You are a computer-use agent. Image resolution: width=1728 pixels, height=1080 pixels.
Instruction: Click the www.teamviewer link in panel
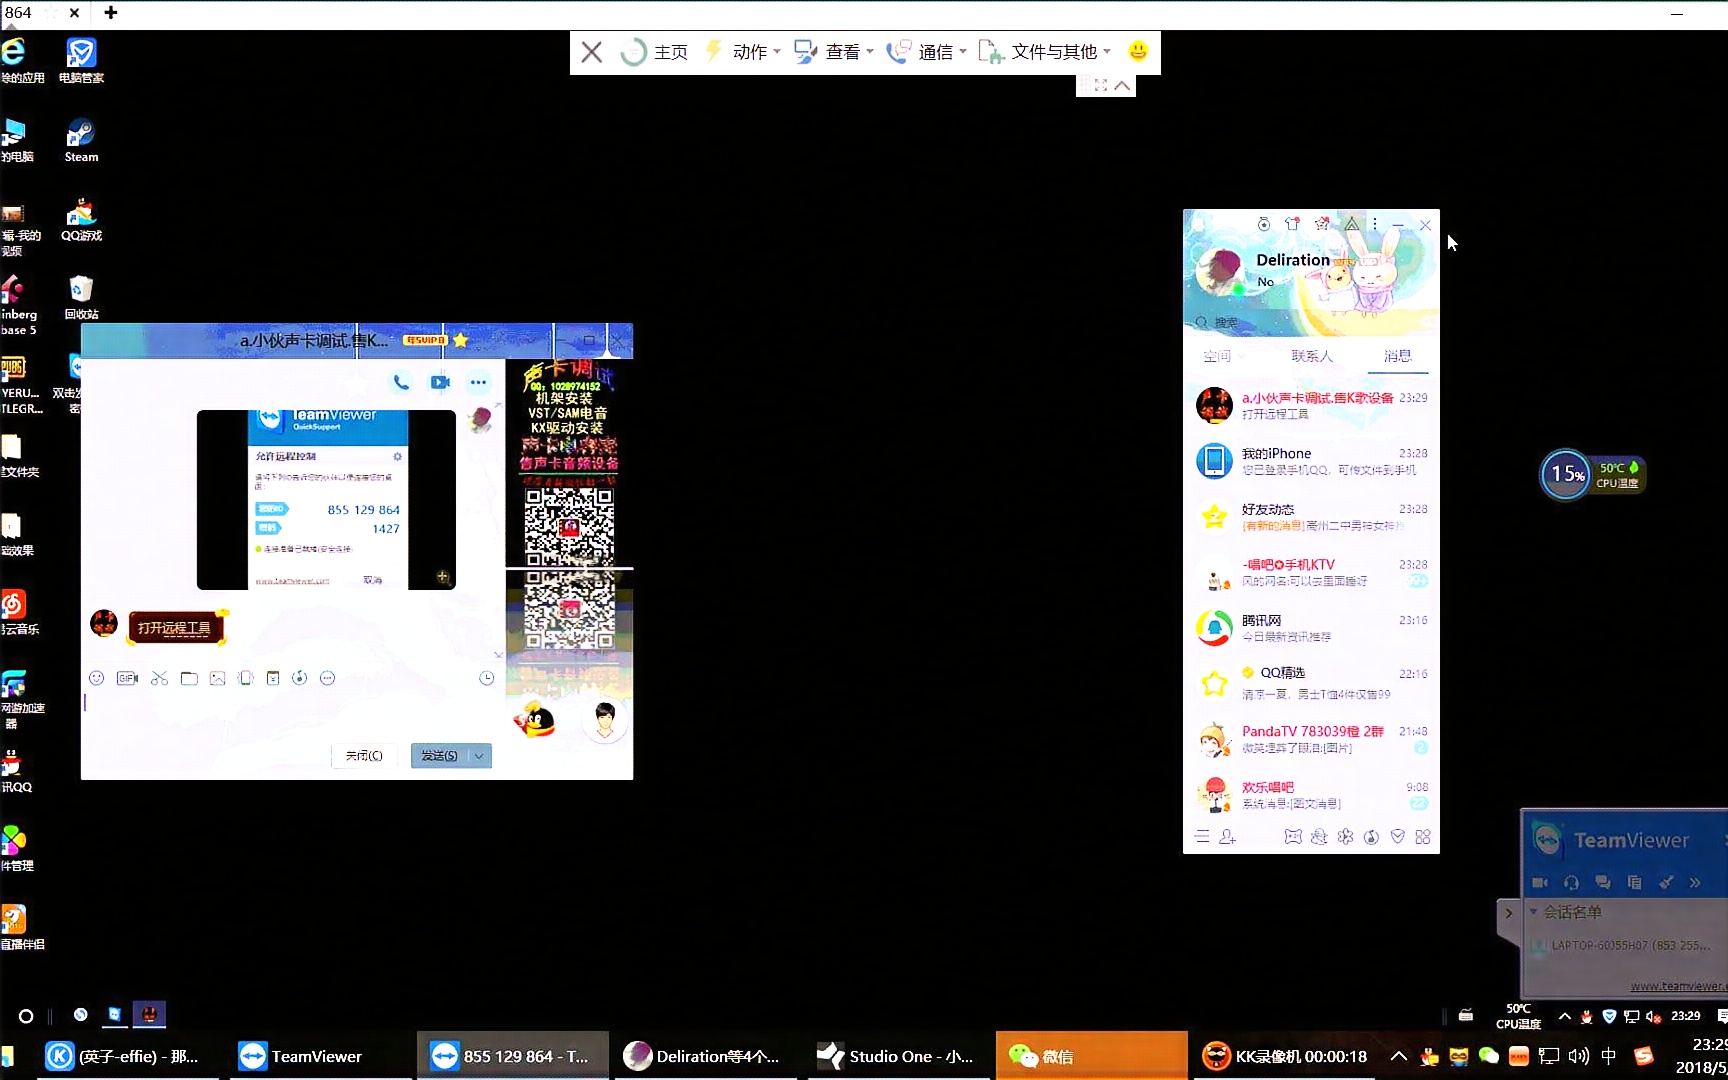[1678, 986]
